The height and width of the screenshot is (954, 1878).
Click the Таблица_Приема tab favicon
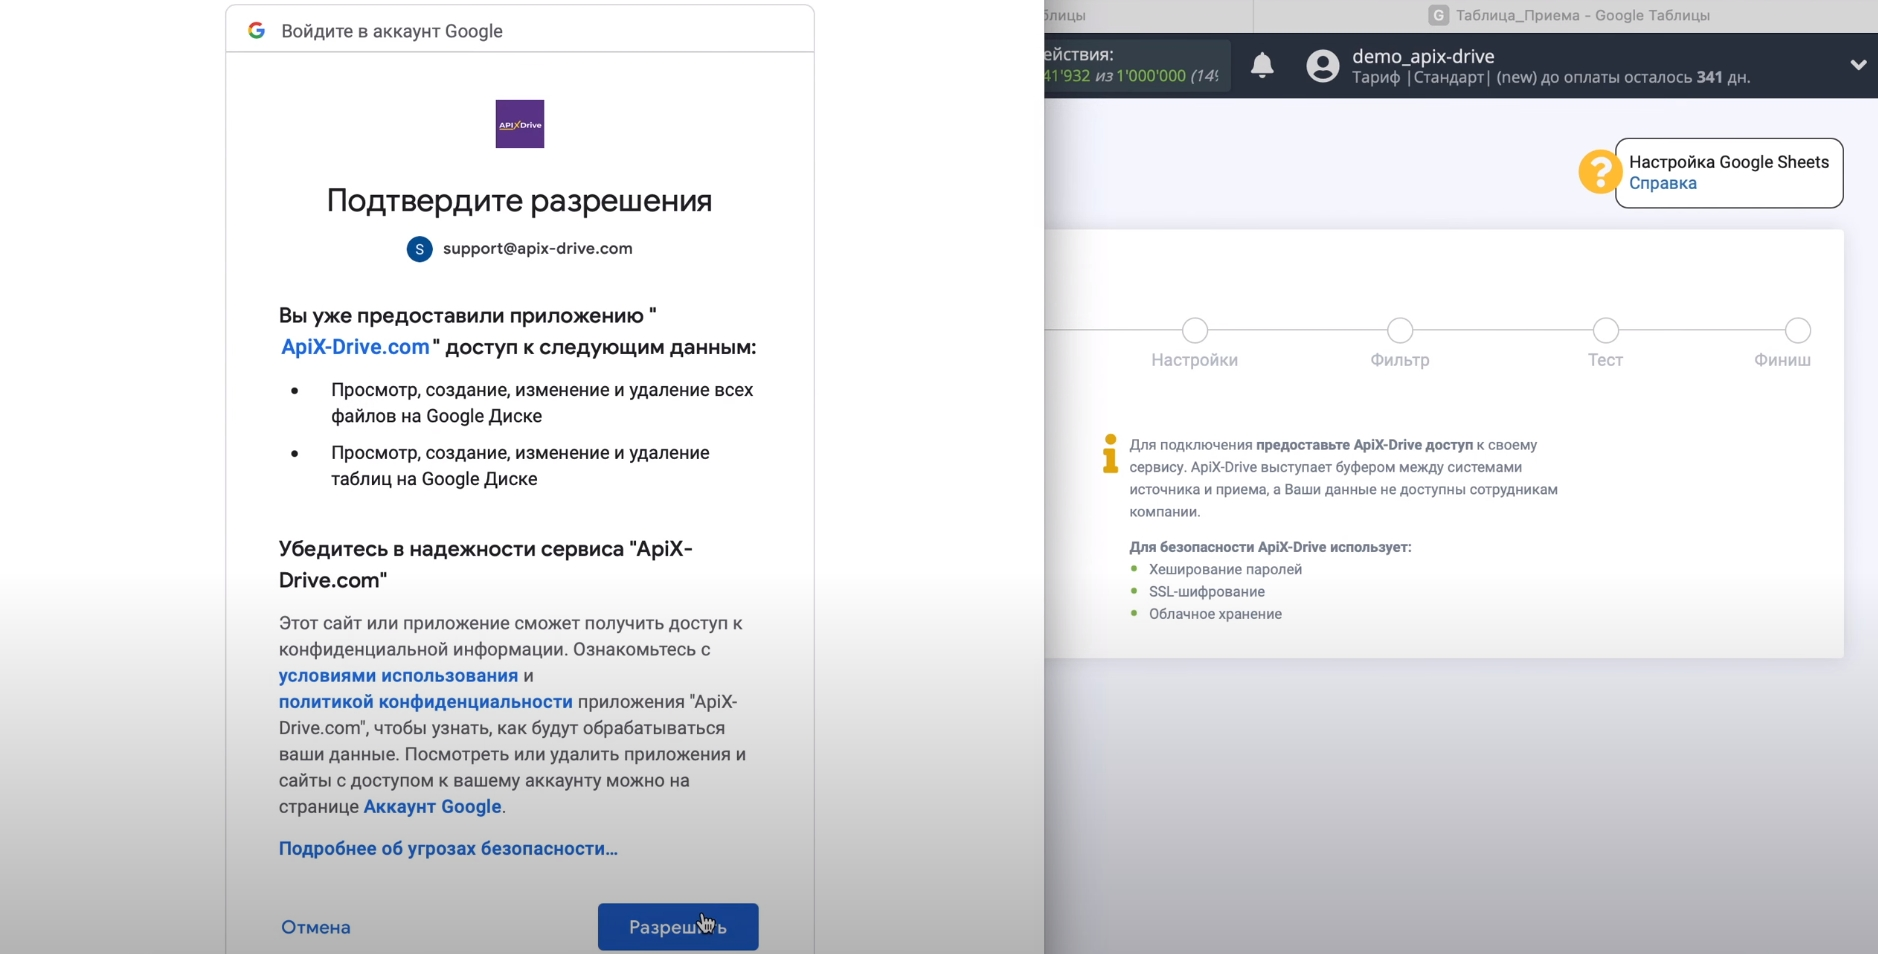coord(1438,15)
